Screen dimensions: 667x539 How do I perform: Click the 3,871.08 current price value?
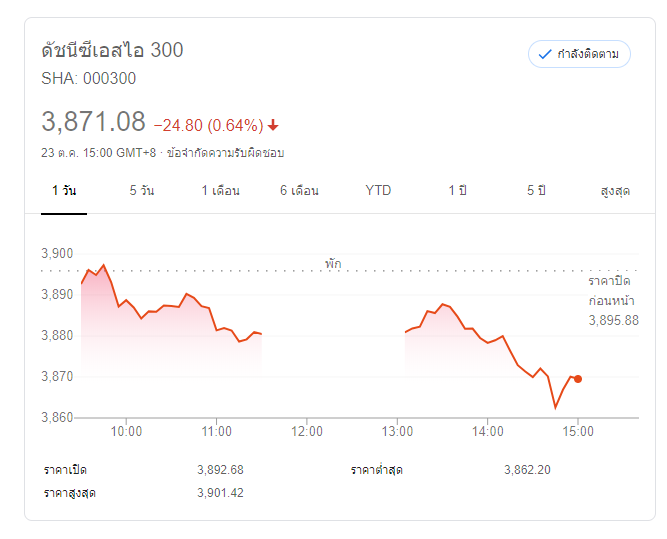click(94, 122)
